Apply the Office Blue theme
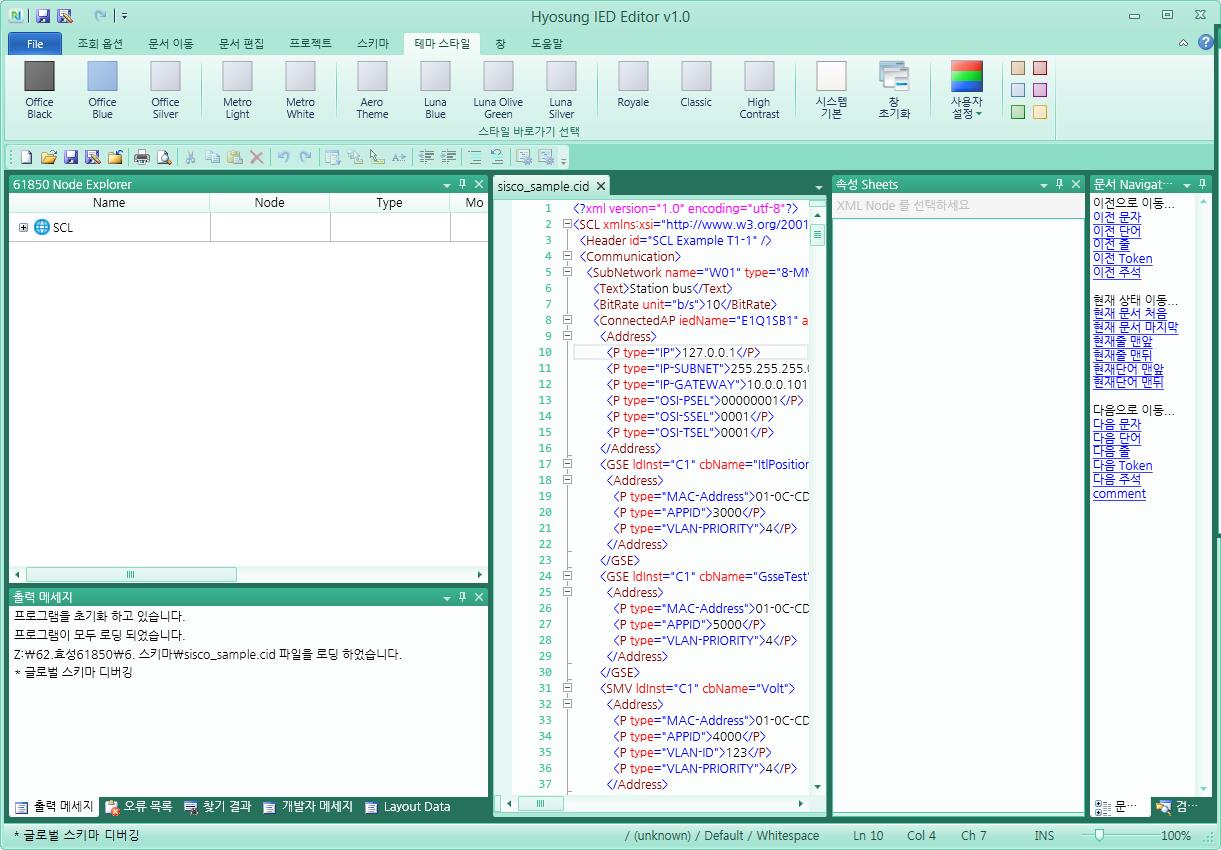This screenshot has height=850, width=1221. (x=102, y=90)
